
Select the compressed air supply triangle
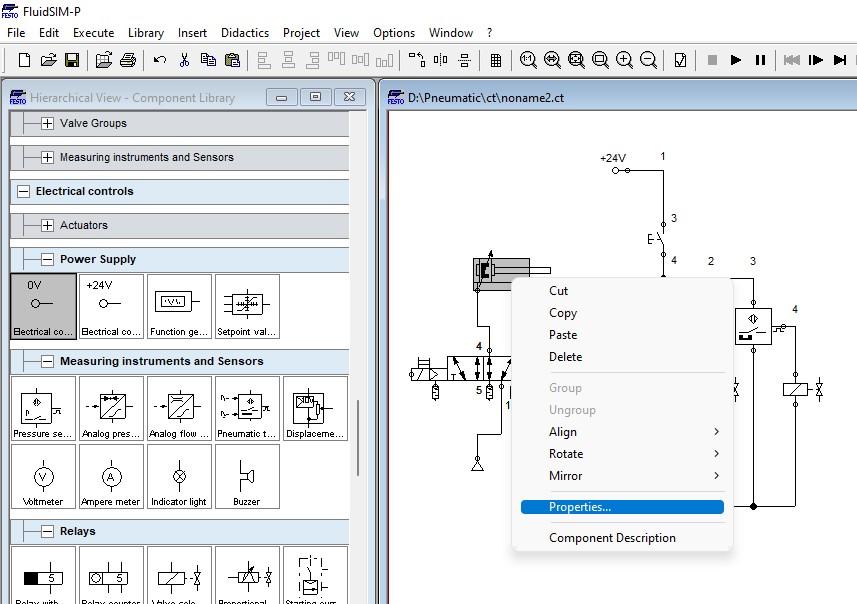coord(477,465)
